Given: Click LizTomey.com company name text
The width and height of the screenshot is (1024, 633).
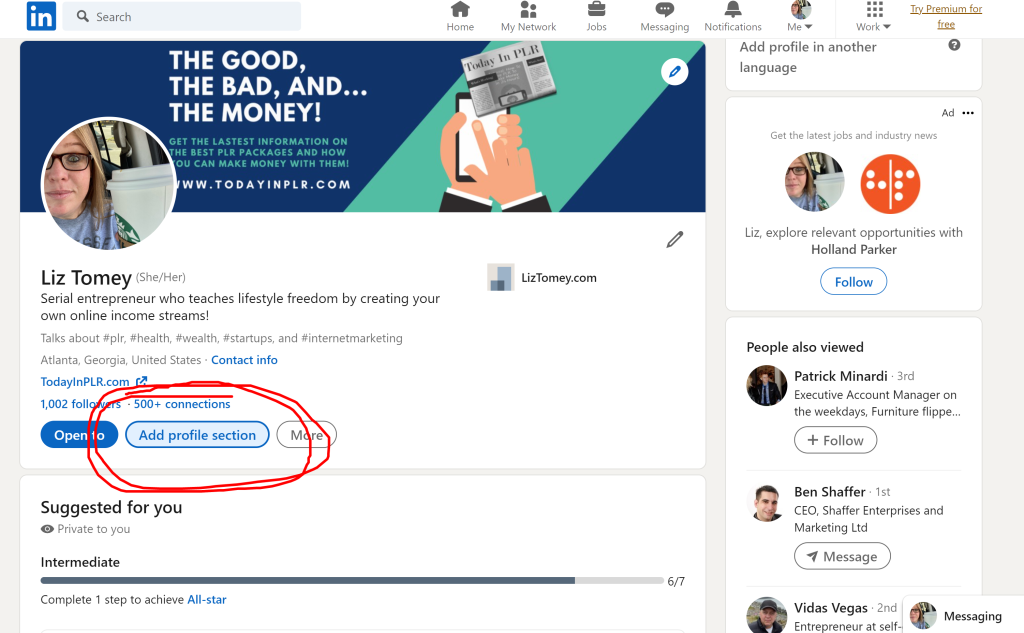Looking at the screenshot, I should pos(558,278).
